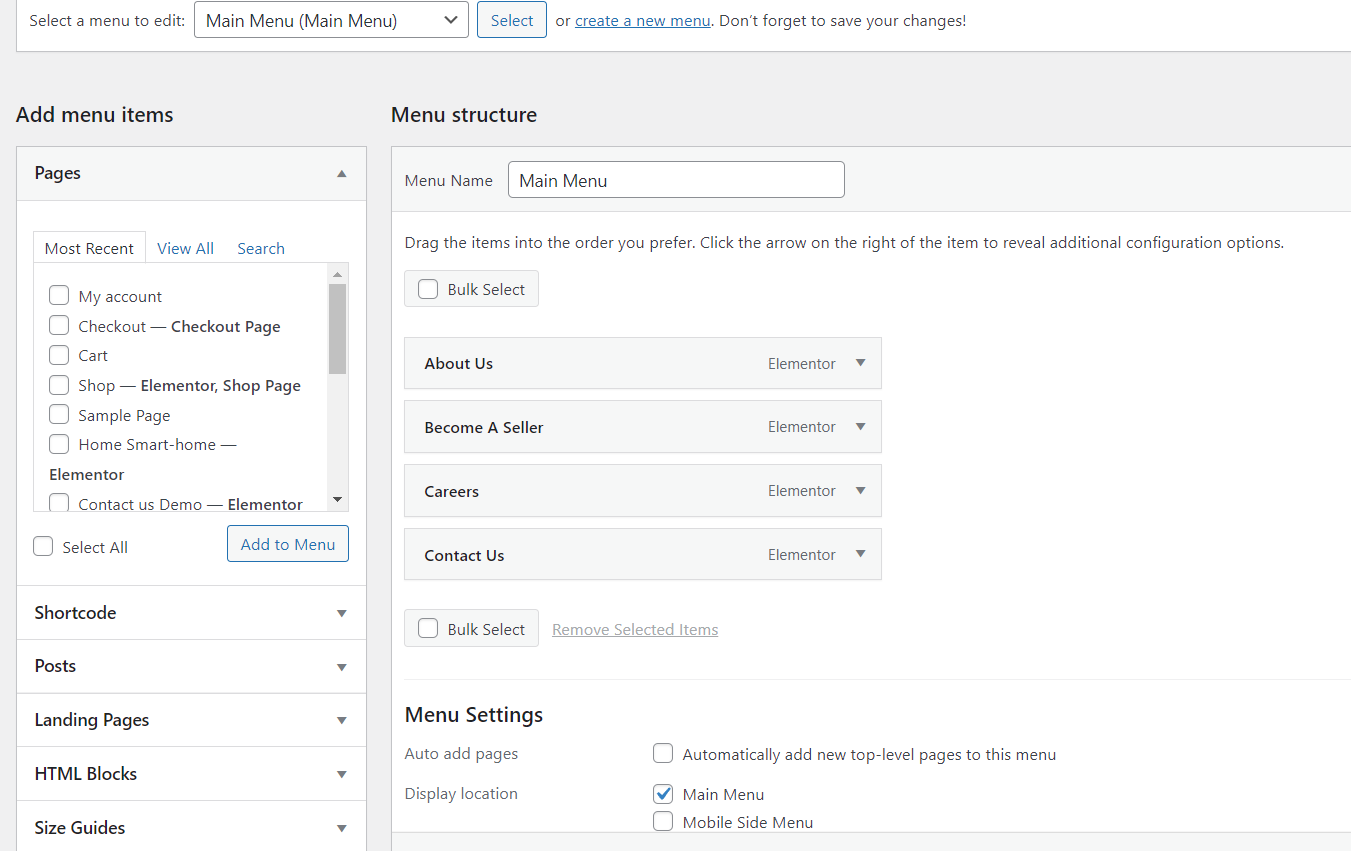Enable automatically add new top-level pages
The width and height of the screenshot is (1351, 851).
click(x=663, y=754)
